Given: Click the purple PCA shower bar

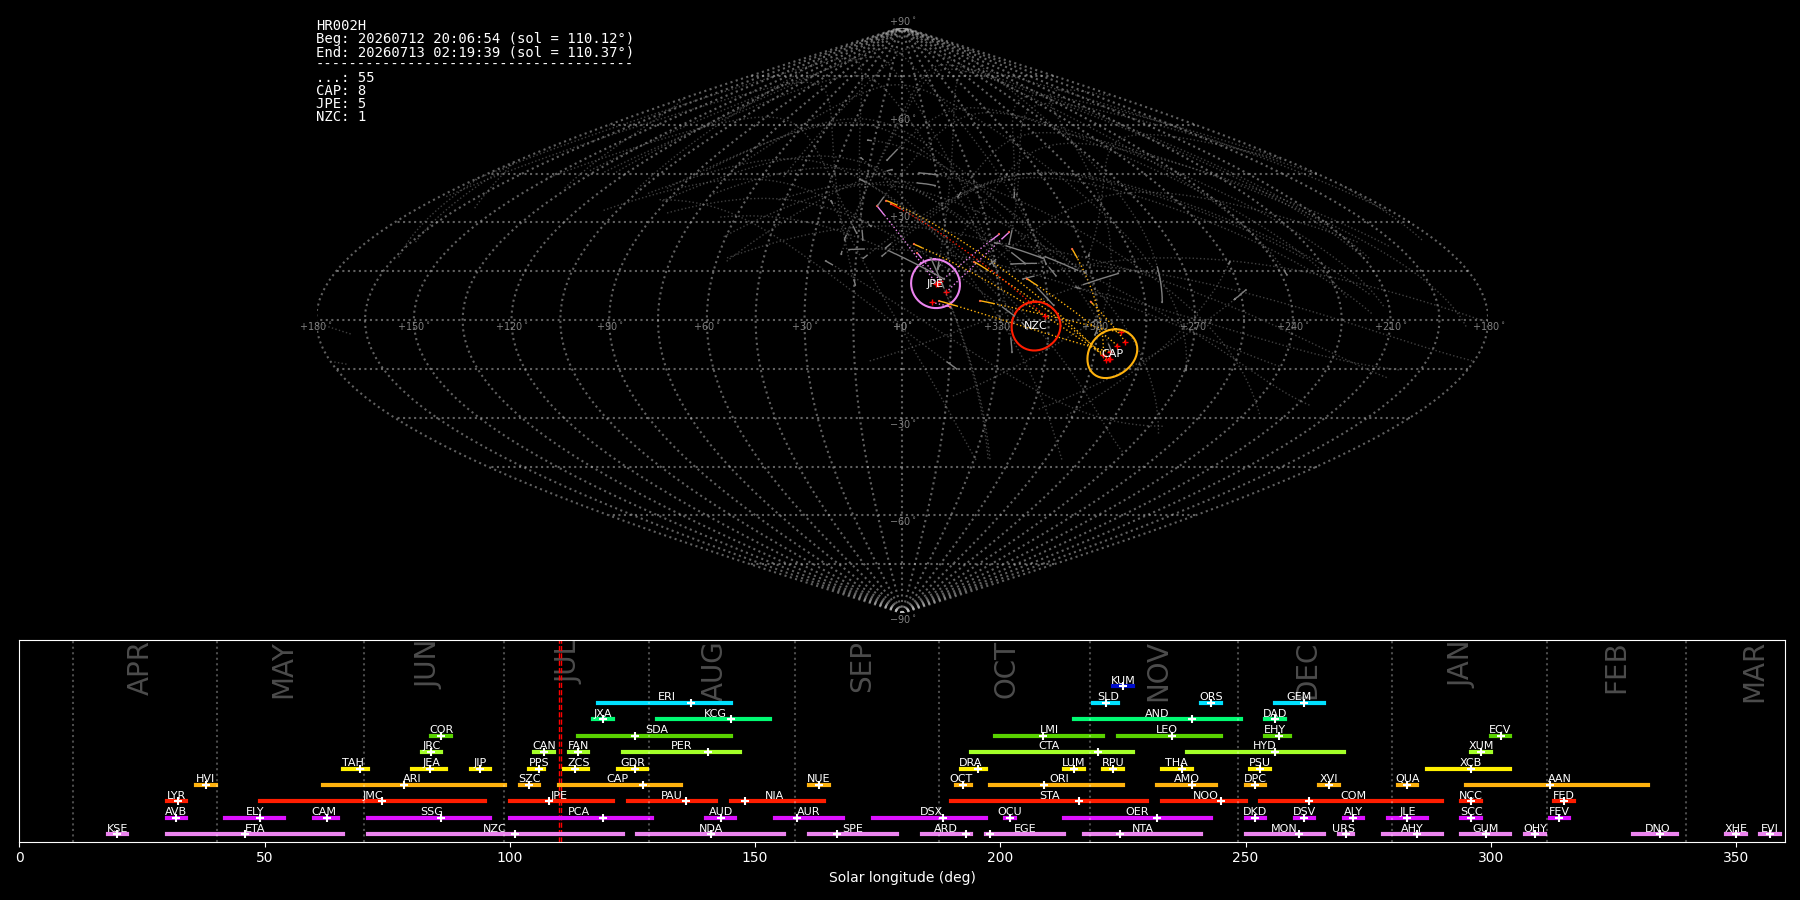Looking at the screenshot, I should click(580, 818).
